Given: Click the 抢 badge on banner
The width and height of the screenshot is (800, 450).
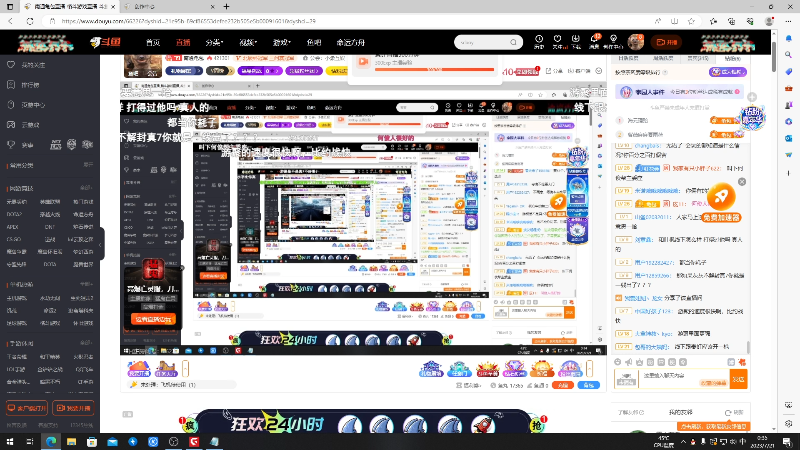Looking at the screenshot, I should pyautogui.click(x=537, y=424).
